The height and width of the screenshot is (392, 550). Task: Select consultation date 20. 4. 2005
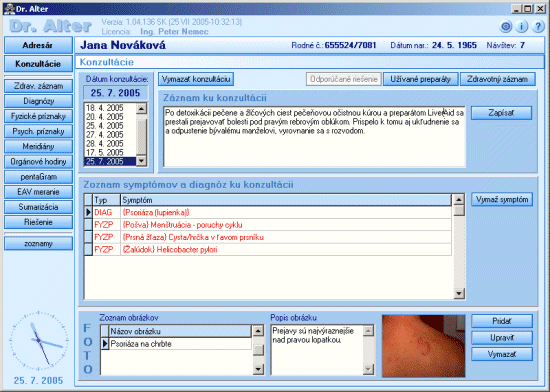(110, 117)
